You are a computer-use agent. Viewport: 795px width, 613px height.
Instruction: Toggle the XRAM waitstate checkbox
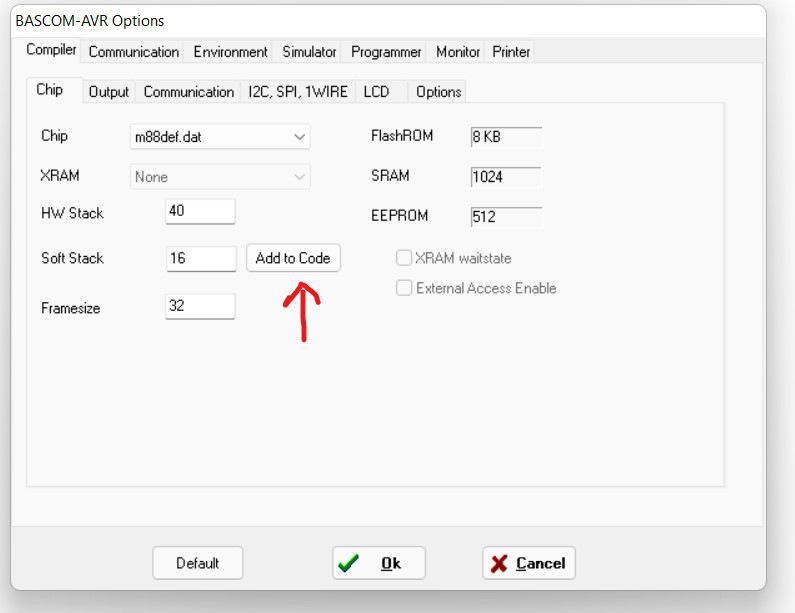click(x=404, y=258)
